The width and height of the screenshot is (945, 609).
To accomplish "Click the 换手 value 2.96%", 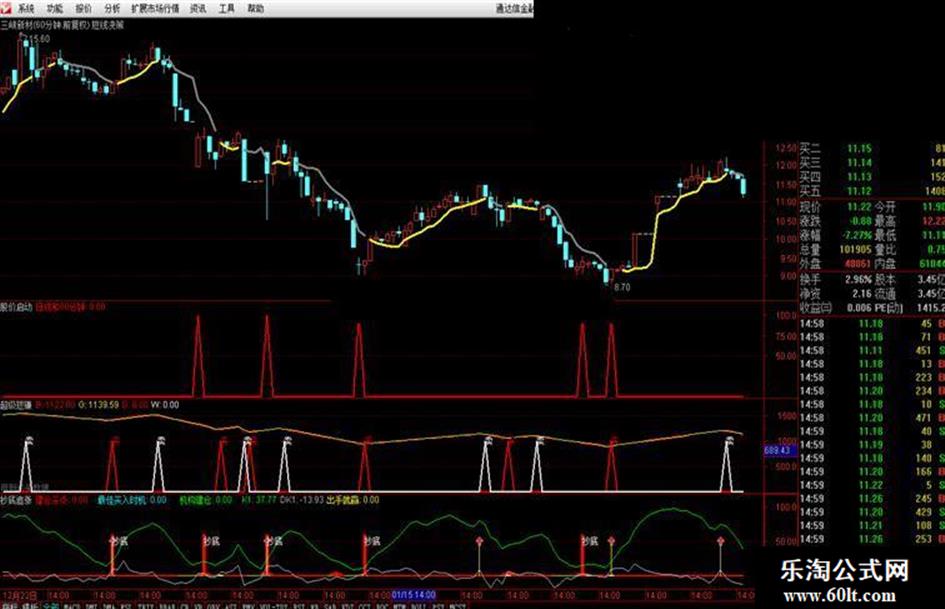I will pos(858,280).
